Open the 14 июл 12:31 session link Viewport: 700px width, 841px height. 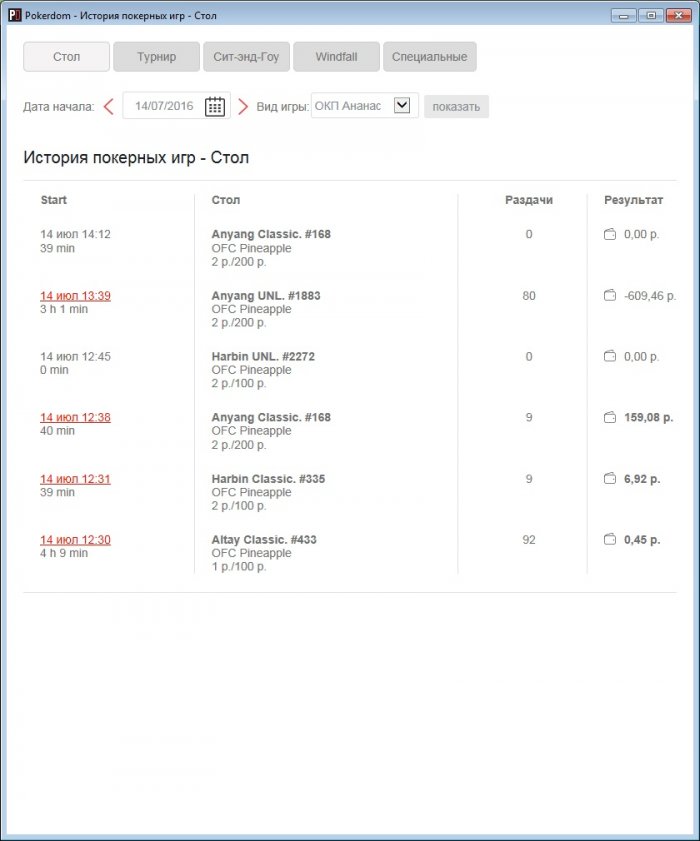(76, 479)
